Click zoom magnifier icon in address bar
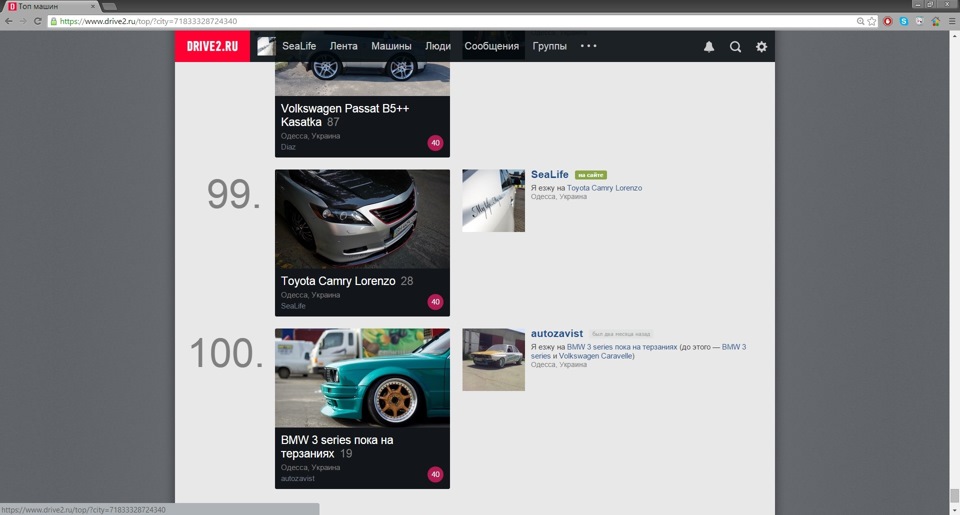The width and height of the screenshot is (960, 515). pos(860,21)
